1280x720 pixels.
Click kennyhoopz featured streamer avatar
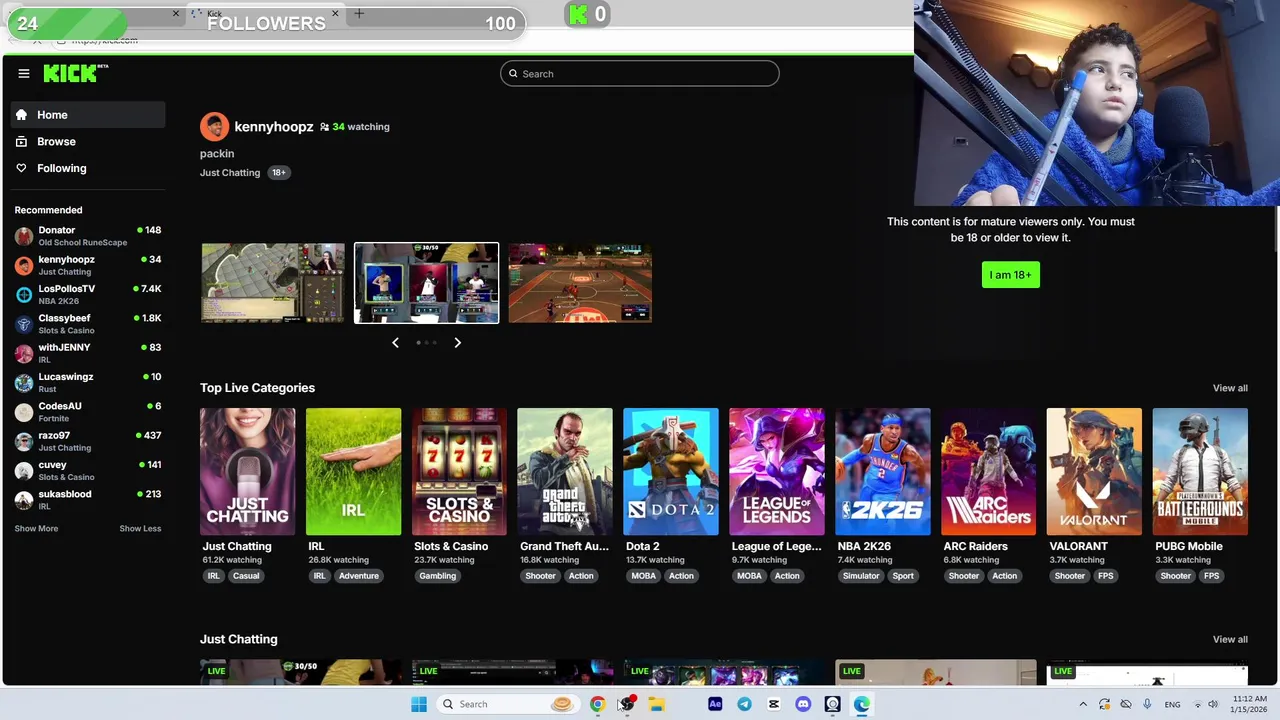[214, 127]
